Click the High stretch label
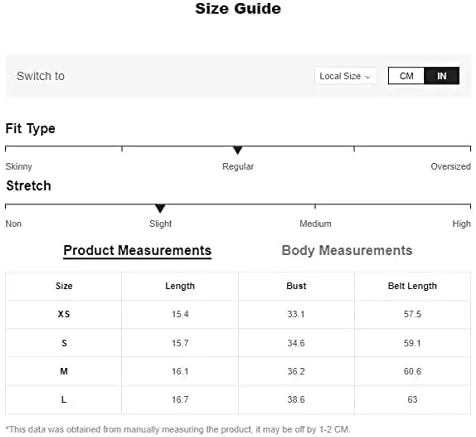 461,224
